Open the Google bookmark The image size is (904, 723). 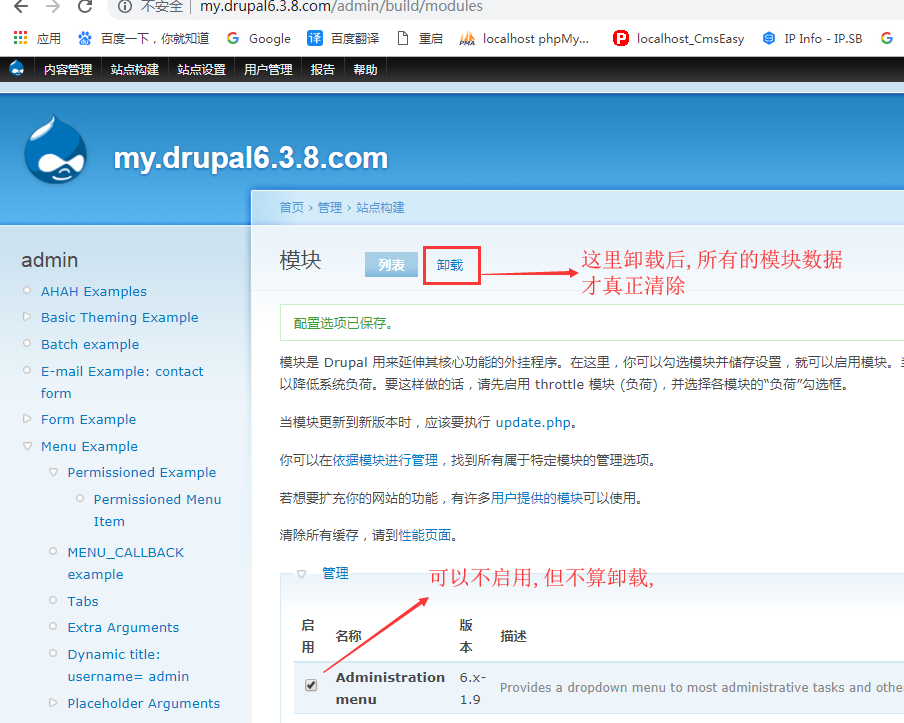[x=258, y=38]
